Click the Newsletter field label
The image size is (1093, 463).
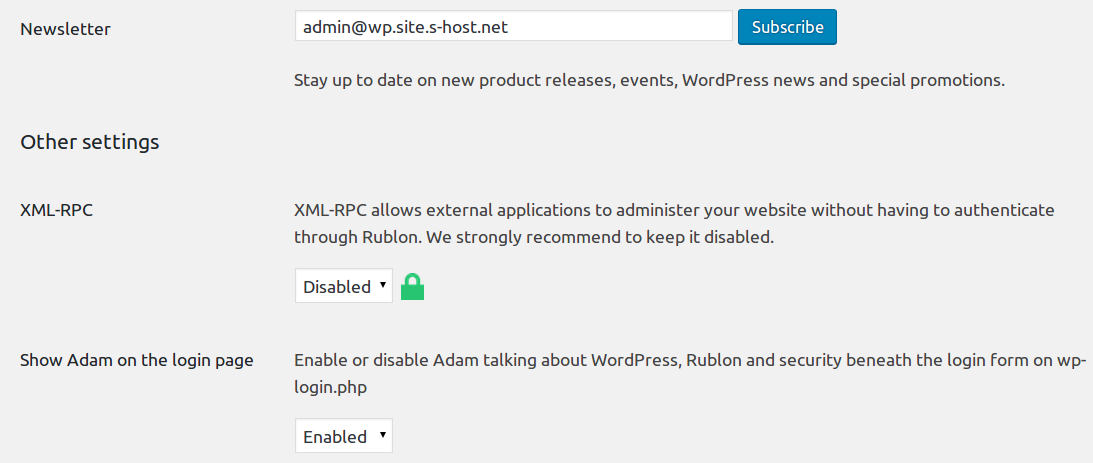[66, 29]
